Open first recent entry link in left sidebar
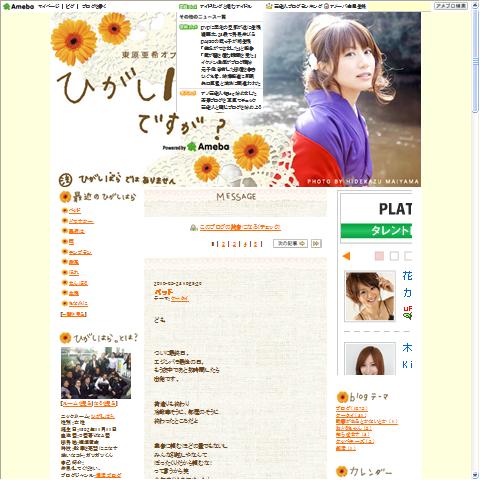480x480 pixels. click(75, 211)
